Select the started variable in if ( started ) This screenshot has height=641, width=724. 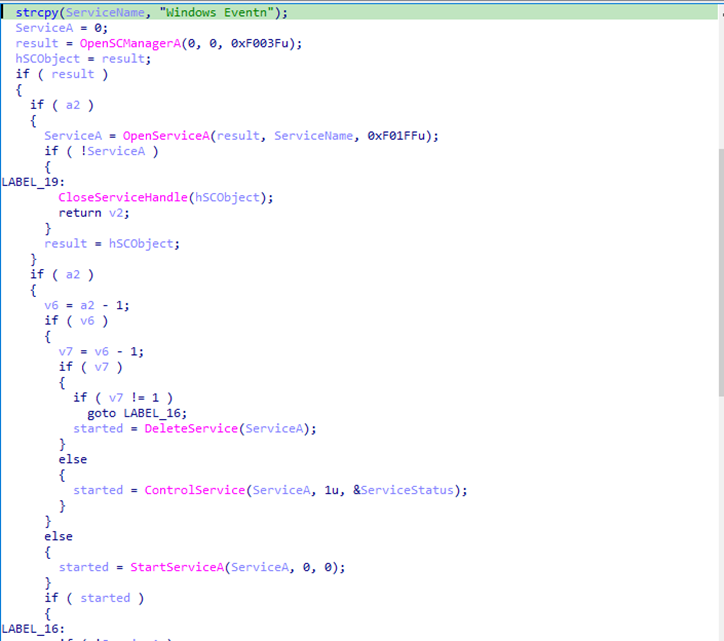click(x=106, y=598)
